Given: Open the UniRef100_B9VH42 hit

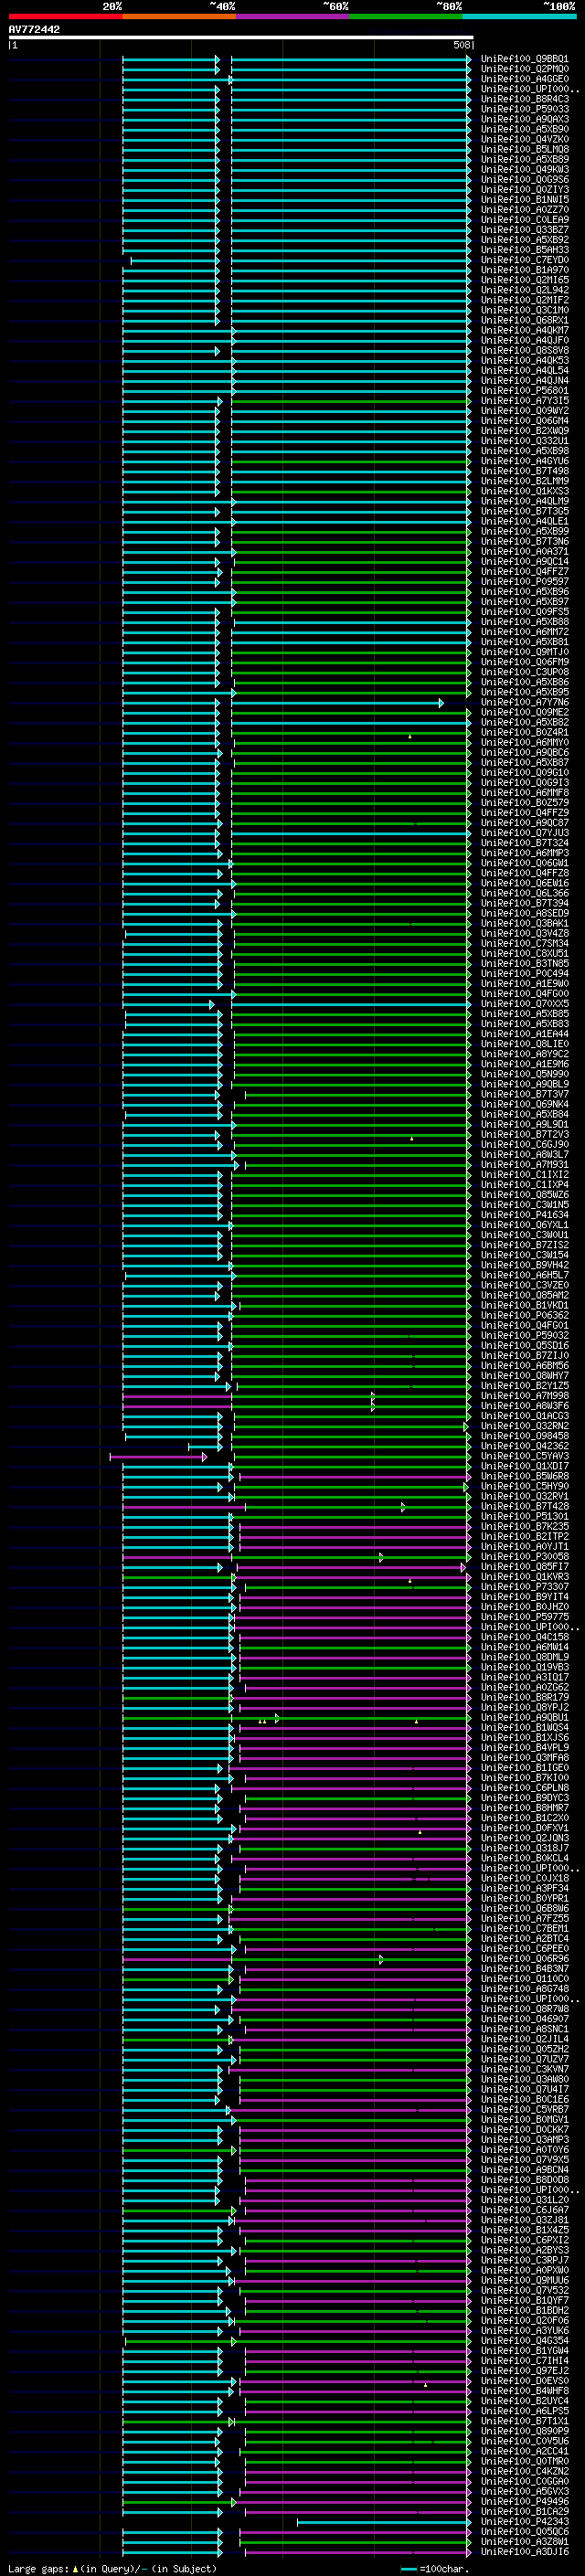Looking at the screenshot, I should (x=525, y=1265).
